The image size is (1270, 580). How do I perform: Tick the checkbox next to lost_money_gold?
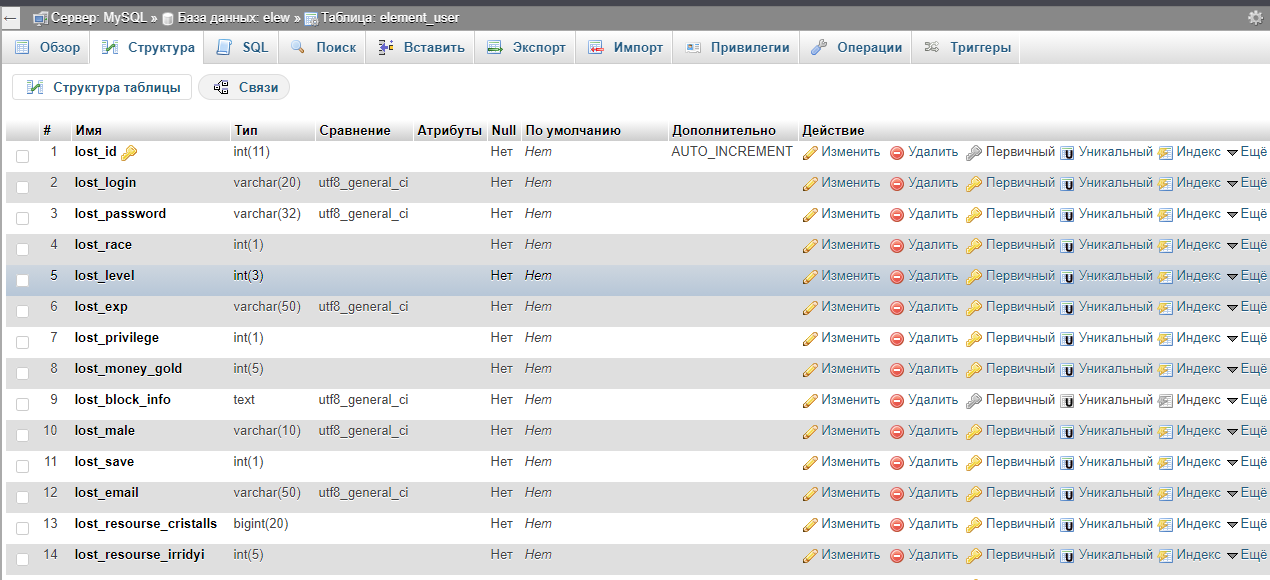(22, 373)
